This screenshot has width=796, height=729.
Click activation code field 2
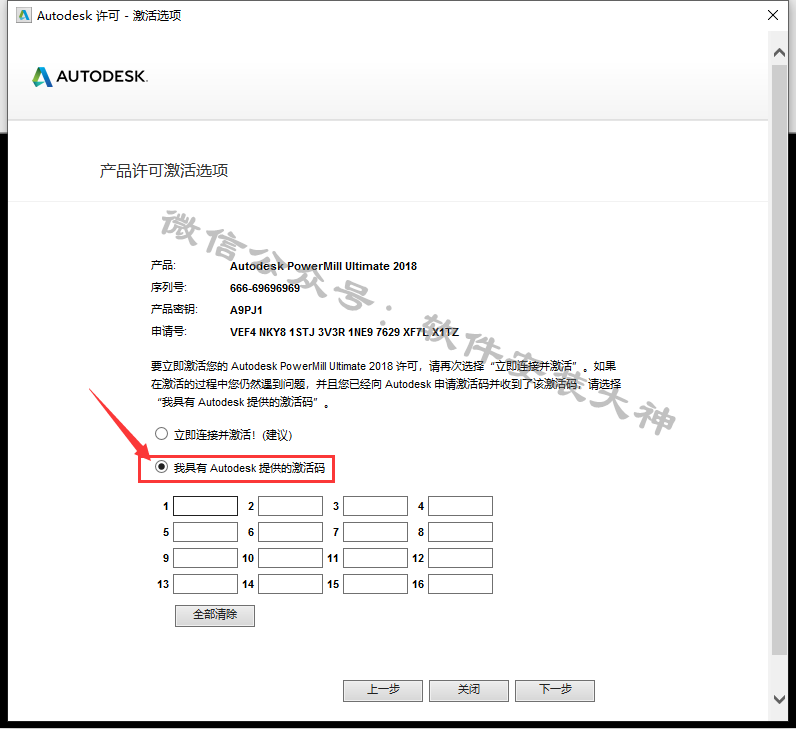pos(290,506)
